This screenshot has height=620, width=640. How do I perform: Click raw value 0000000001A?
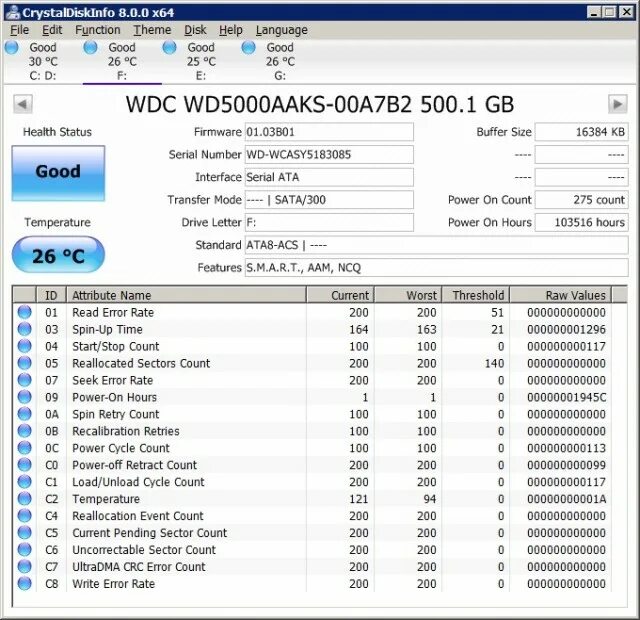[567, 499]
